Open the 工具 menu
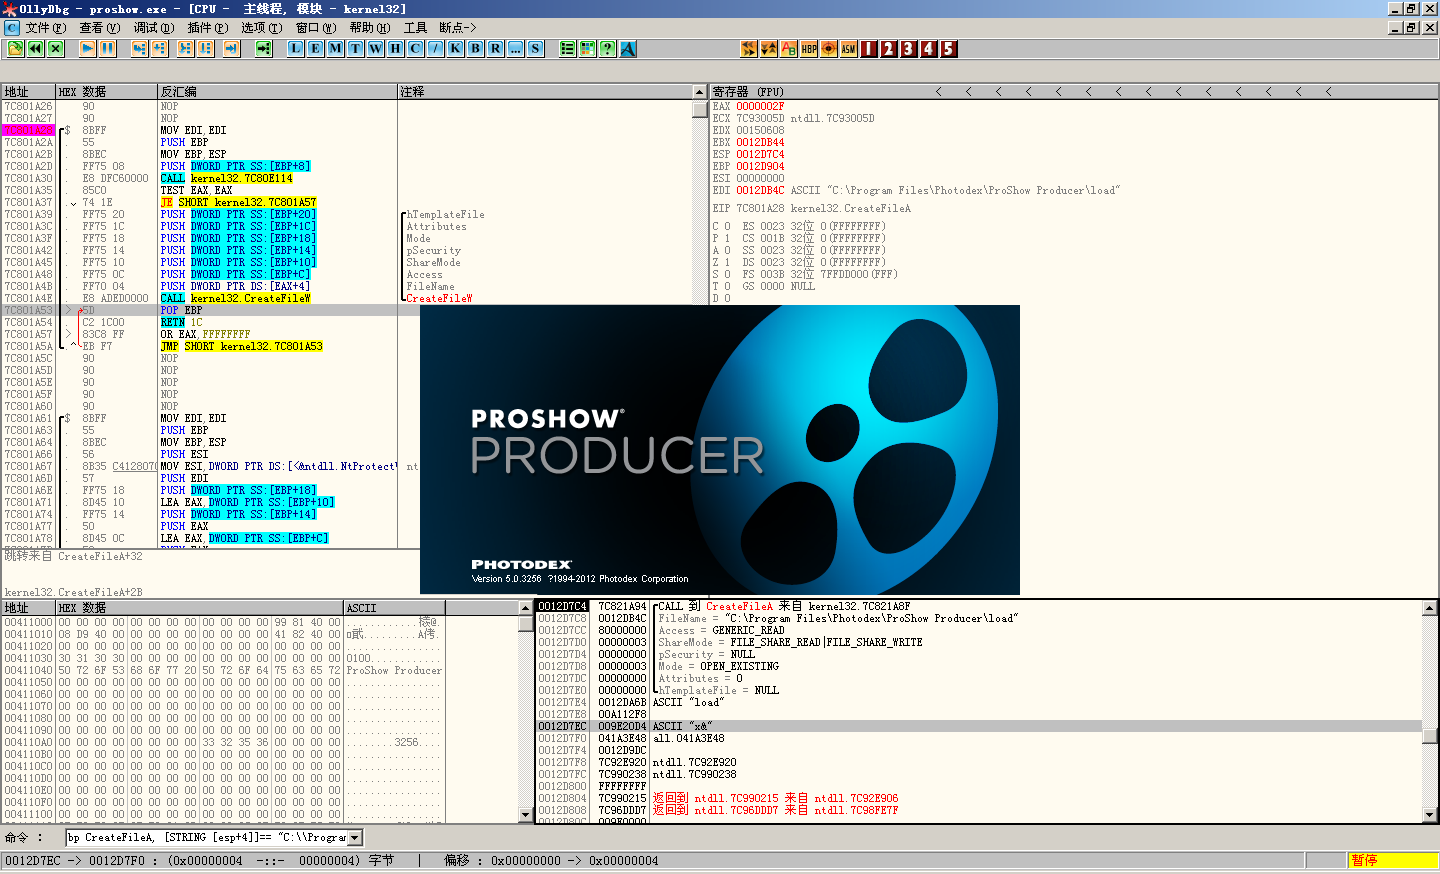This screenshot has height=874, width=1440. tap(416, 28)
